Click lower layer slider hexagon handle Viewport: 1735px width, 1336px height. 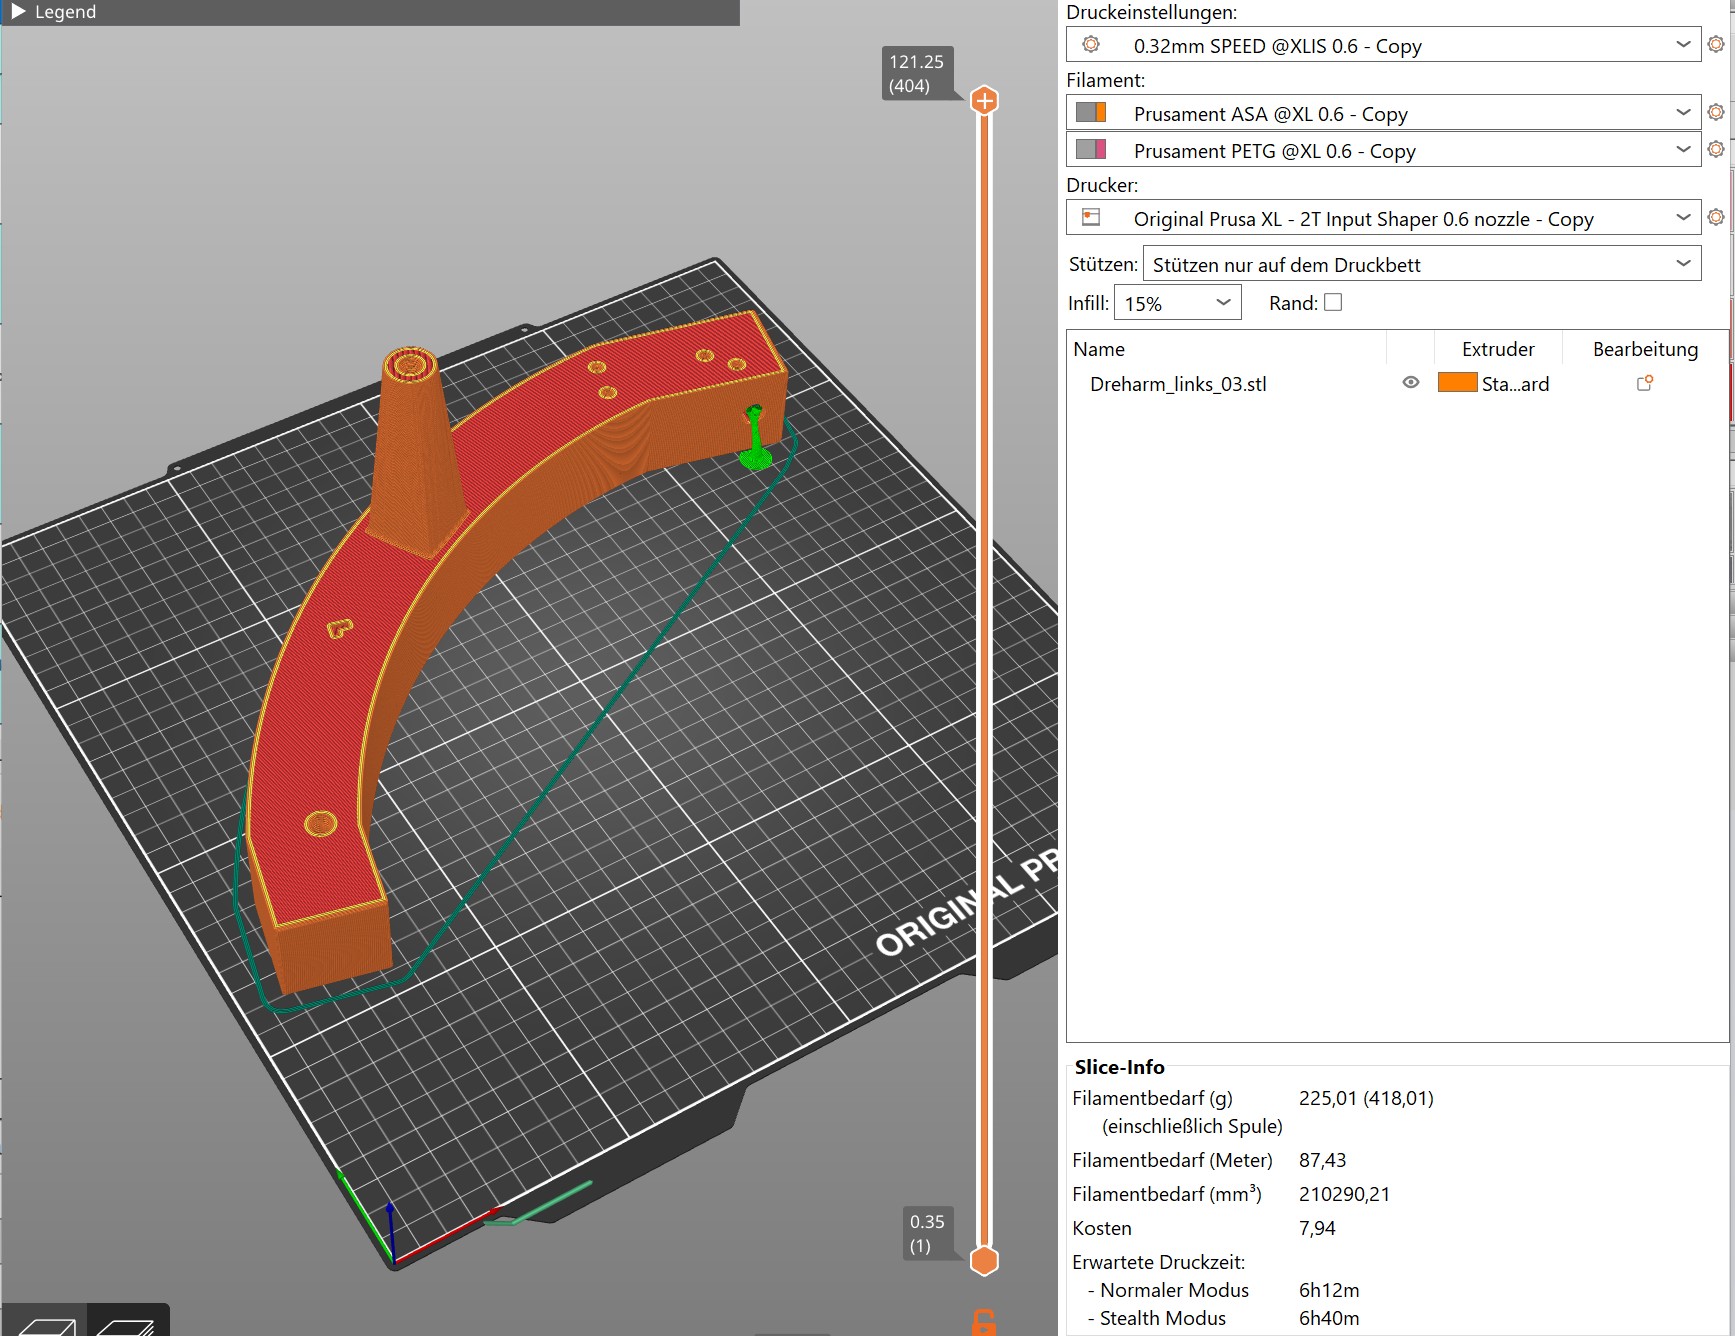click(x=985, y=1261)
